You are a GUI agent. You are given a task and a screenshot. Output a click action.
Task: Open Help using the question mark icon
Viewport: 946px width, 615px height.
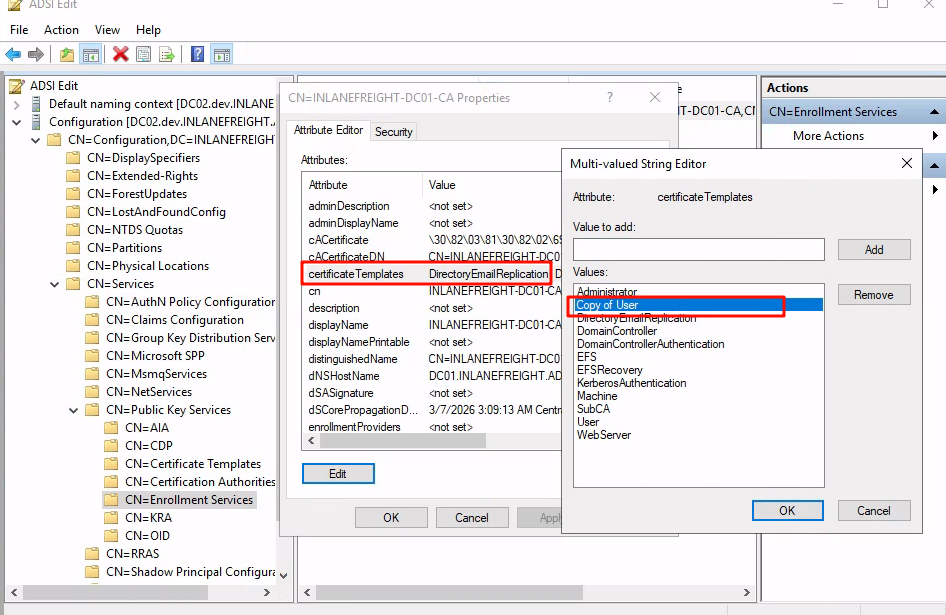tap(198, 54)
